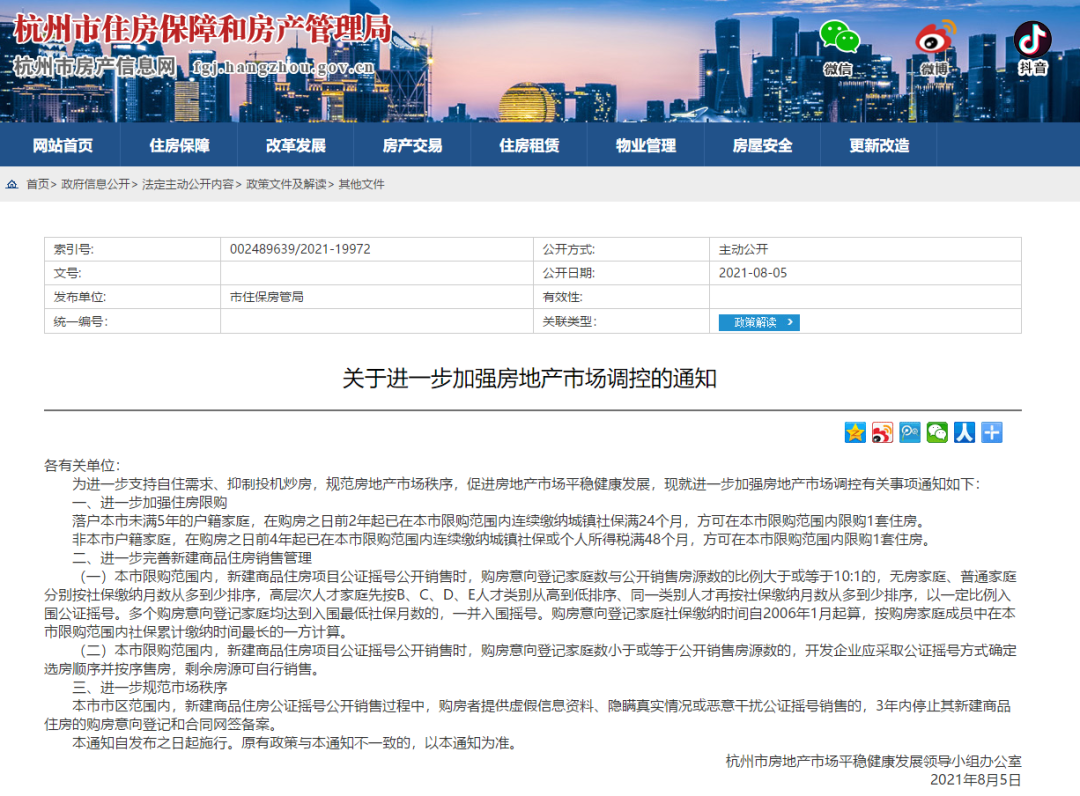The height and width of the screenshot is (796, 1080).
Task: Open the 住房租赁 navigation item
Action: 529,145
